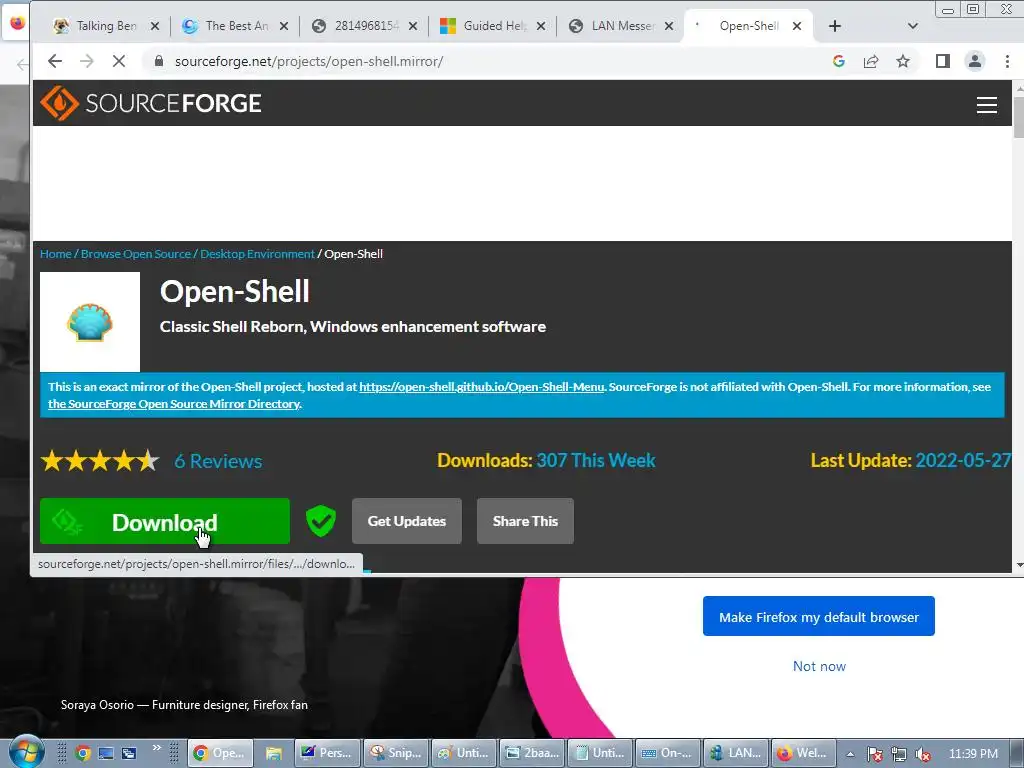Click the Show Desktop quick launch icon

click(106, 754)
